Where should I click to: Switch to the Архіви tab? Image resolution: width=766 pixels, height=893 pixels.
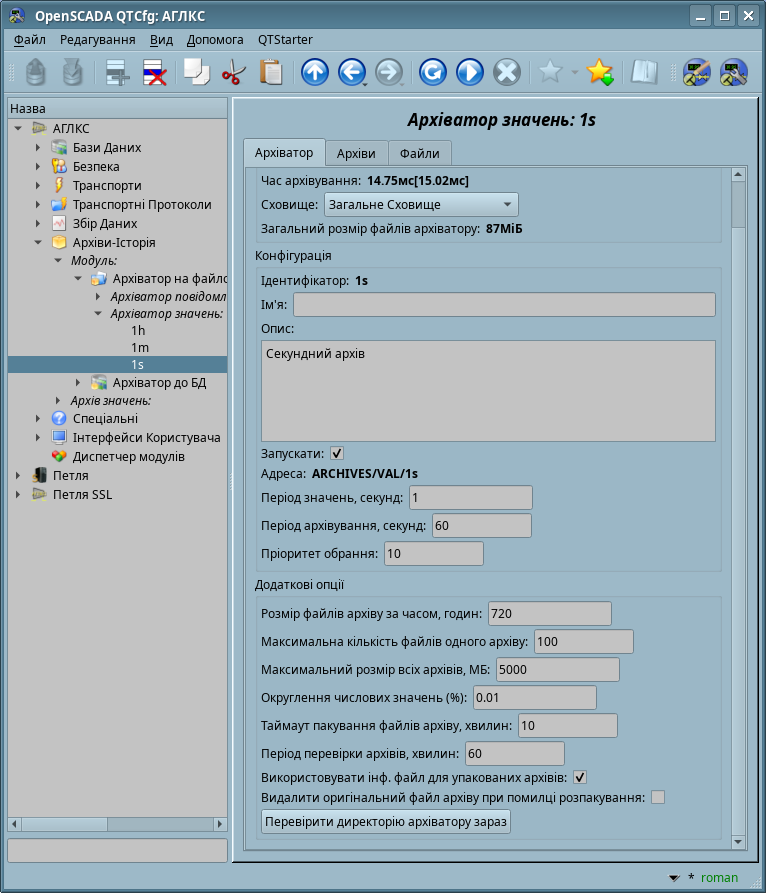[356, 153]
